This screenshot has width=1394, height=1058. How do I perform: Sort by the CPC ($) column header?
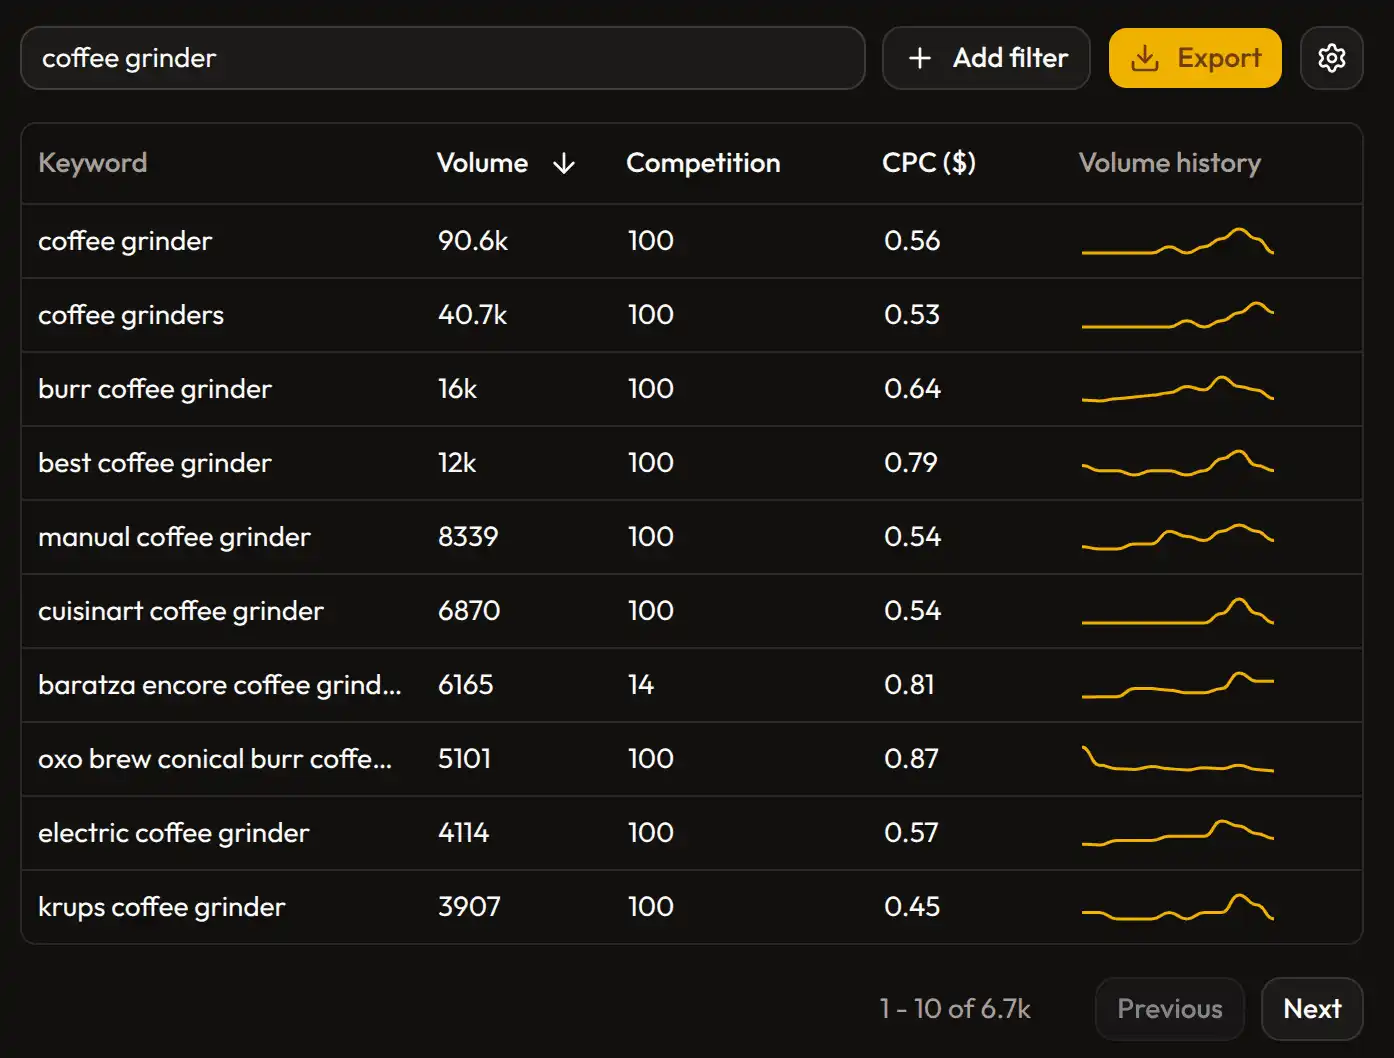(928, 163)
